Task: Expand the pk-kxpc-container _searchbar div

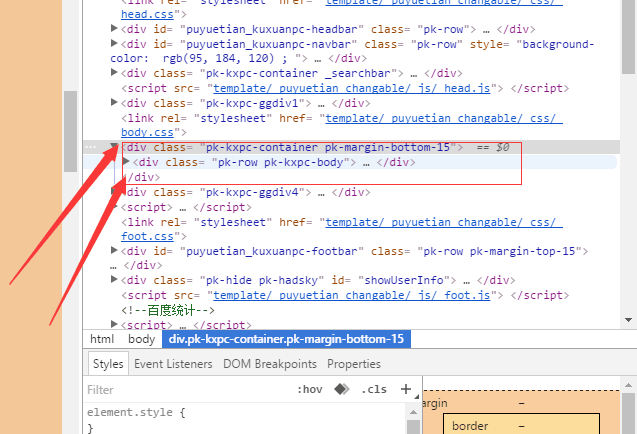Action: 114,72
